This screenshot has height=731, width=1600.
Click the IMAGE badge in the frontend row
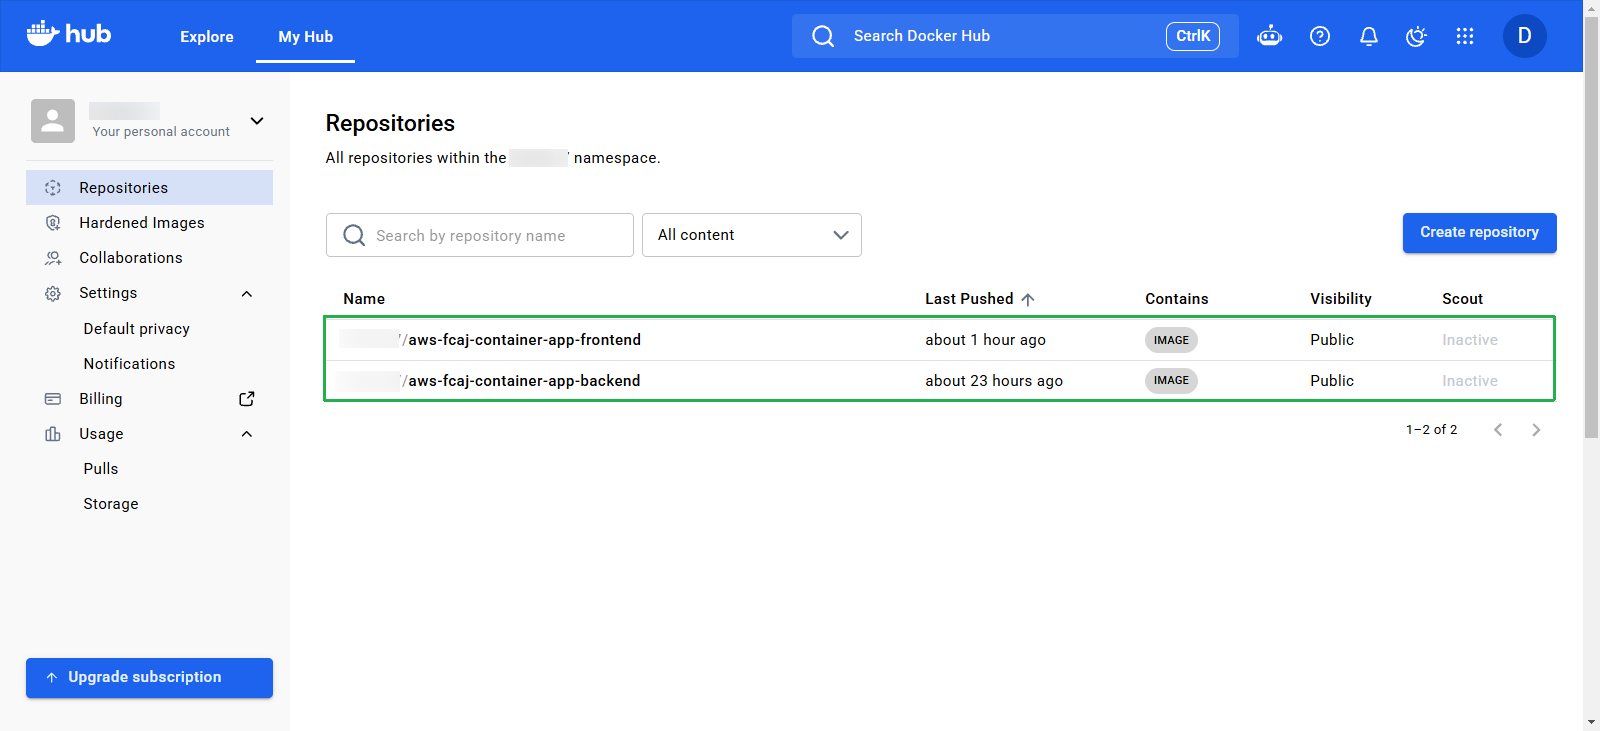1171,340
